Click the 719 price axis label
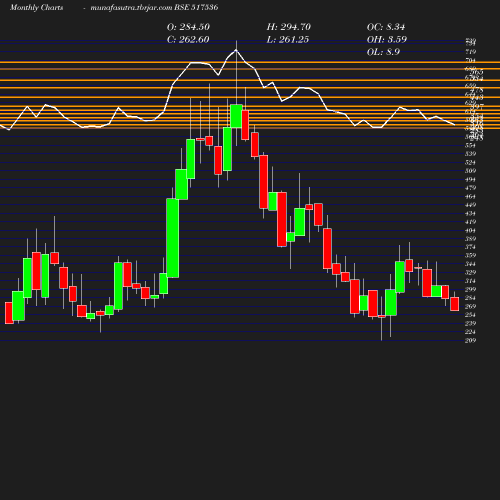The width and height of the screenshot is (500, 500). [470, 52]
